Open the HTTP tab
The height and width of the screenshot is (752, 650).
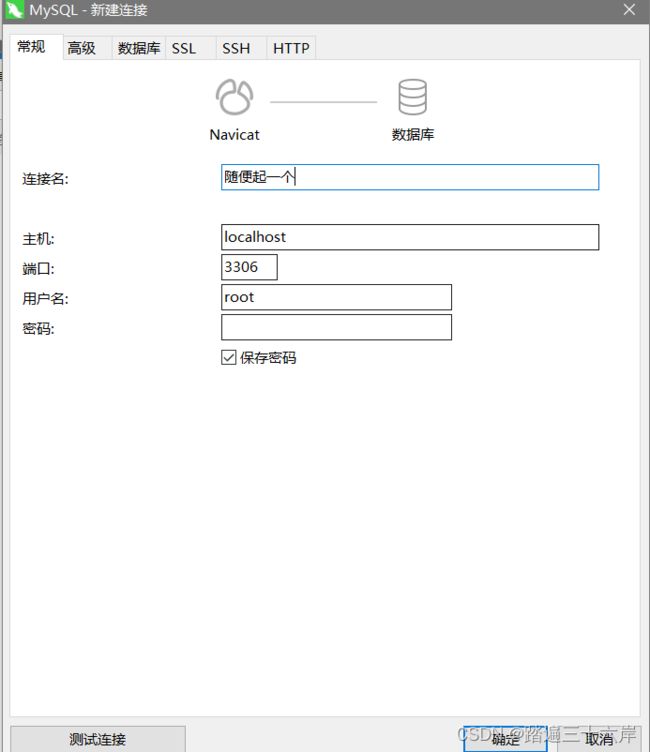click(291, 48)
